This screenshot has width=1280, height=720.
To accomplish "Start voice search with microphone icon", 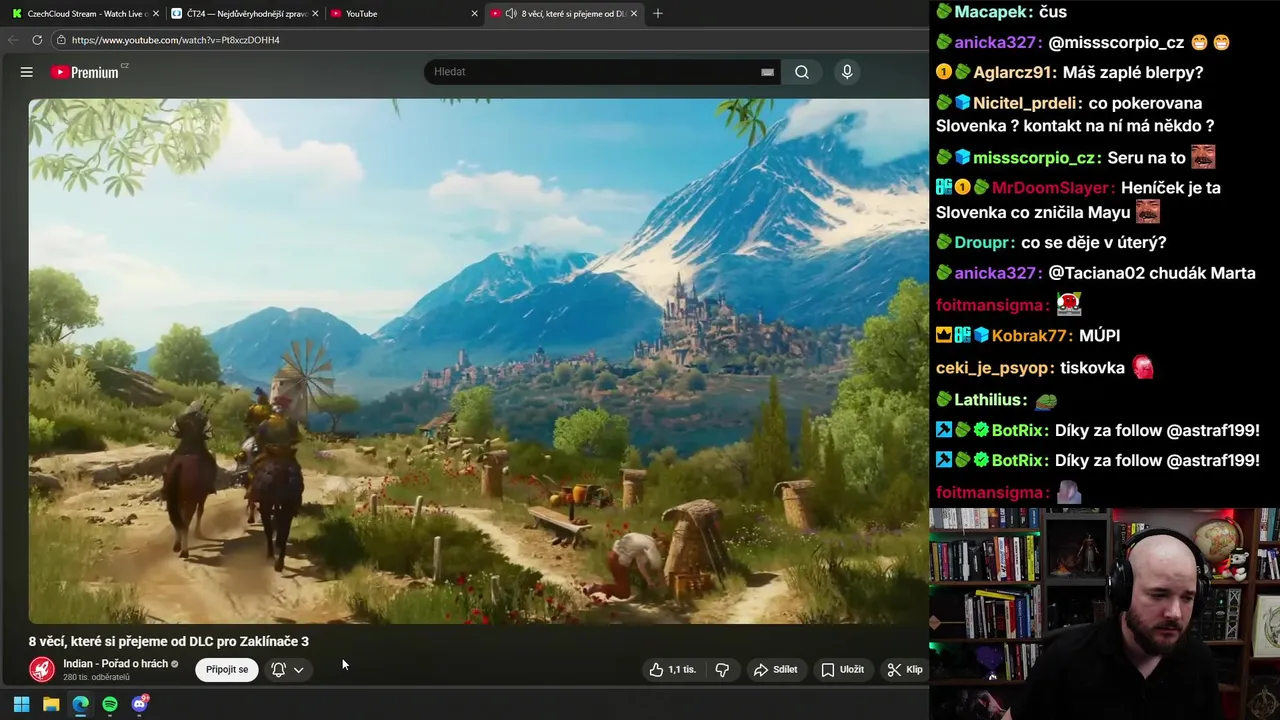I will (x=847, y=72).
